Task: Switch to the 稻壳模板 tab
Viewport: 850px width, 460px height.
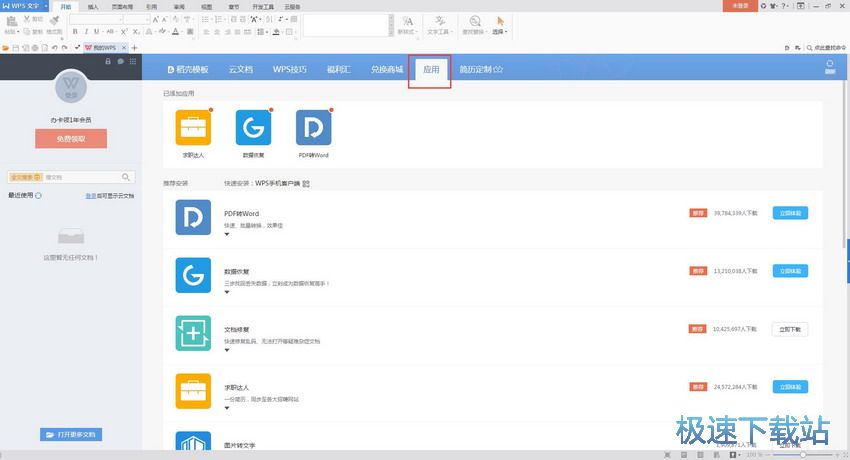Action: tap(188, 69)
